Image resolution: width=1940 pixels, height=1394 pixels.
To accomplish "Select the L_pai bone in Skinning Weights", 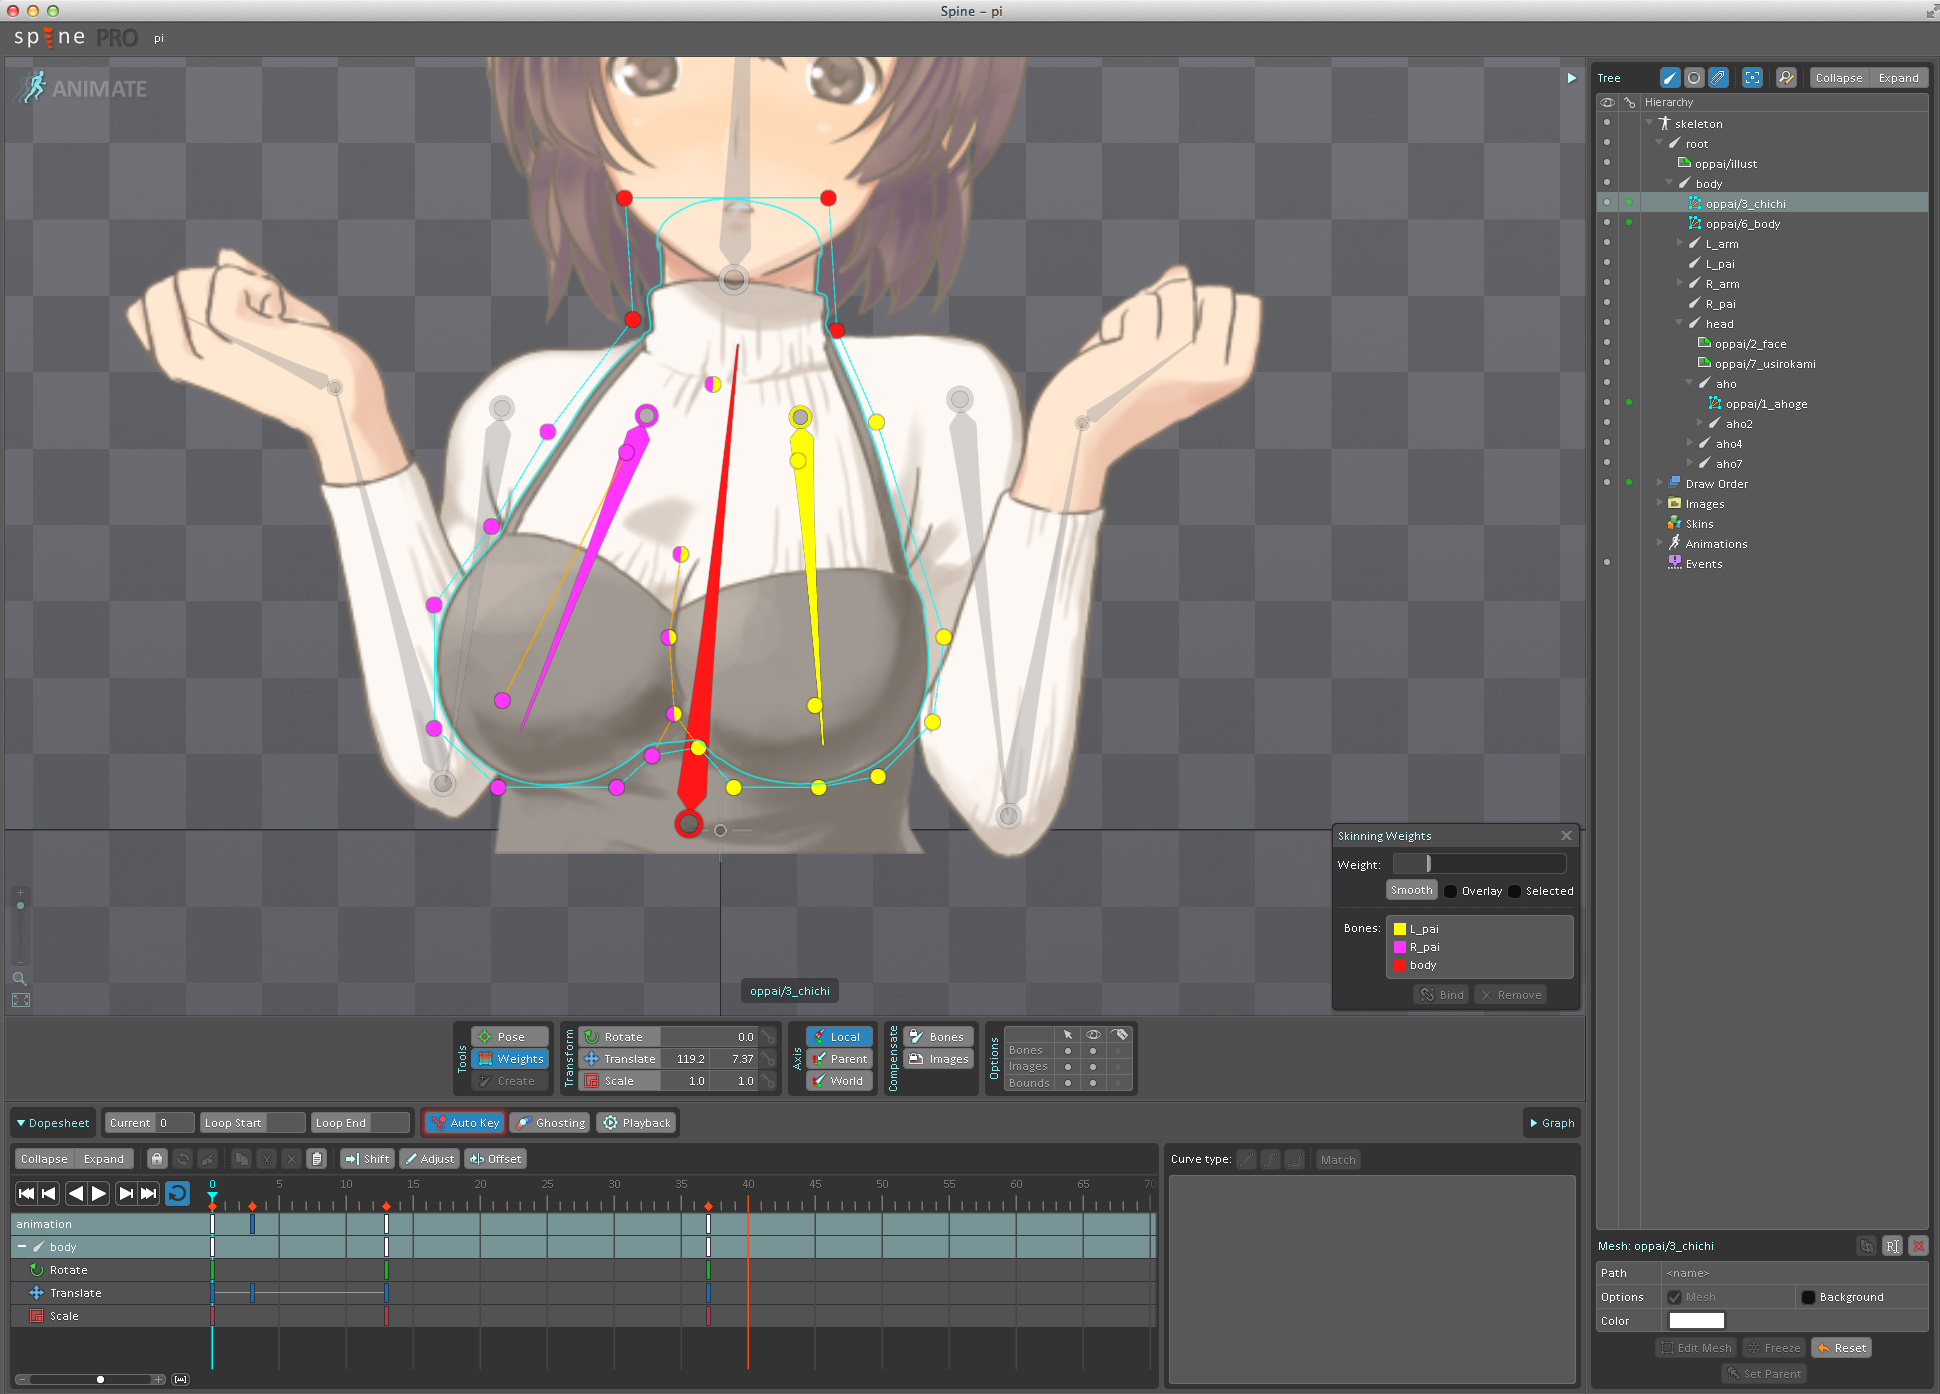I will [x=1424, y=929].
